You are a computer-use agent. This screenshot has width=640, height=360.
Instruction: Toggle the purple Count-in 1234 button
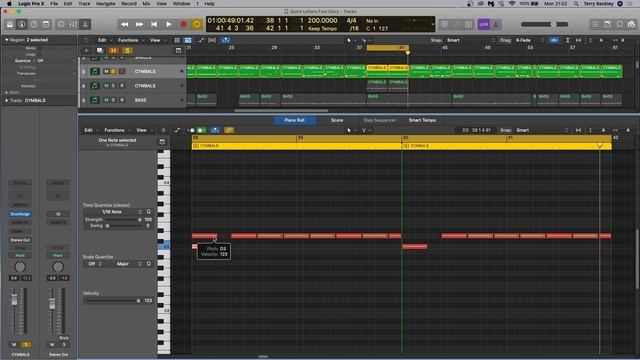(x=484, y=24)
